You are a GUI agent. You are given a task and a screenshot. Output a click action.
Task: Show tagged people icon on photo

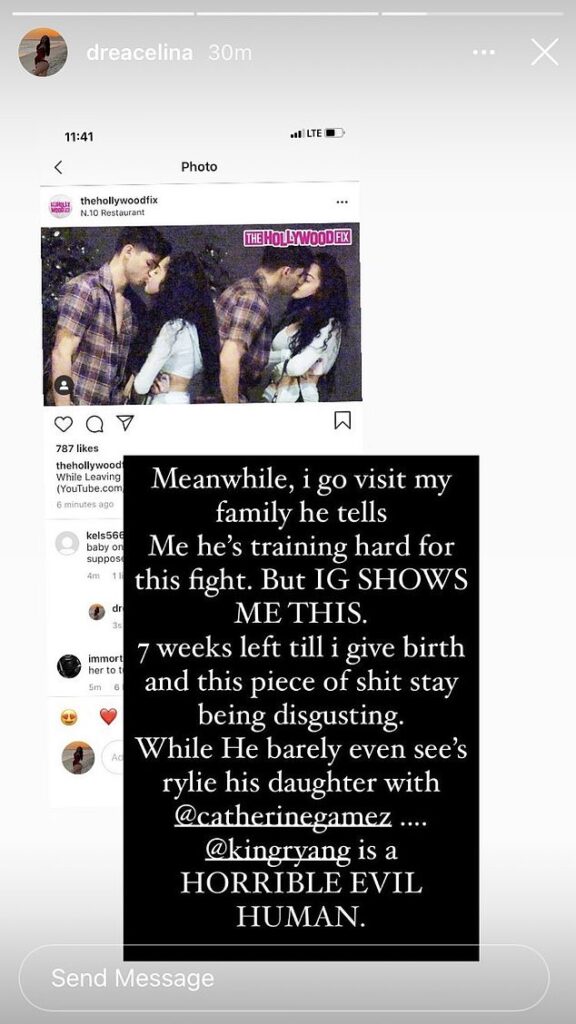point(64,385)
